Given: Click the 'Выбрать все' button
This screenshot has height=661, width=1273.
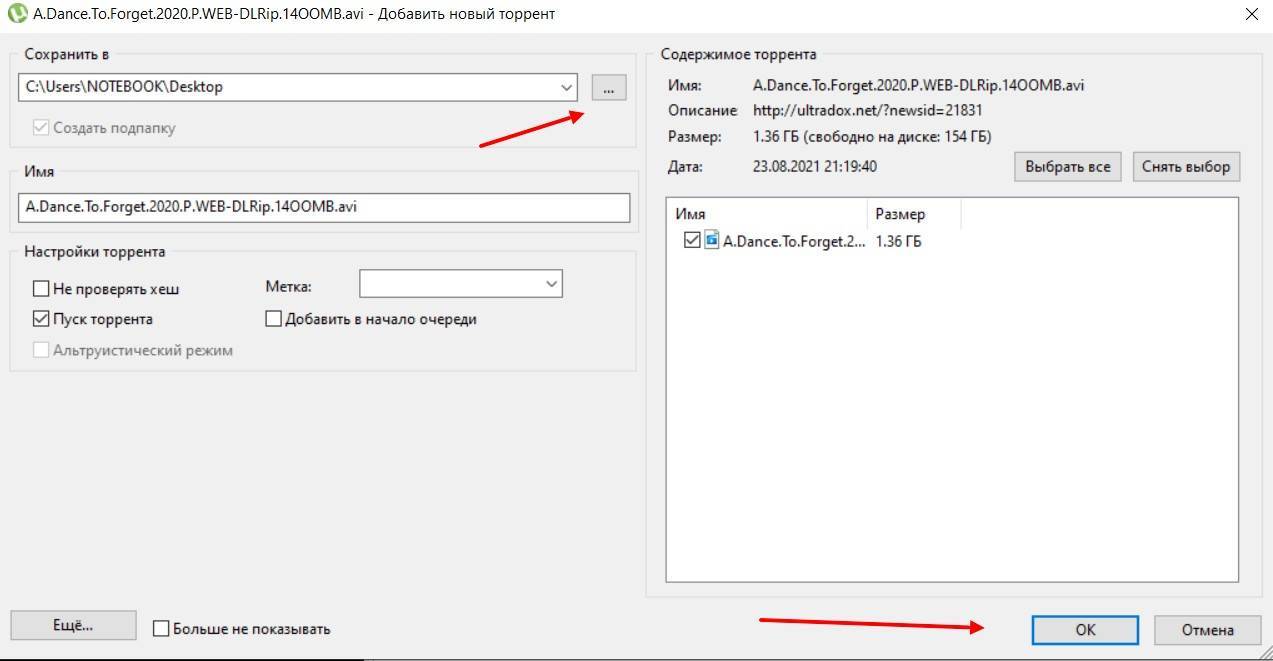Looking at the screenshot, I should [x=1067, y=167].
